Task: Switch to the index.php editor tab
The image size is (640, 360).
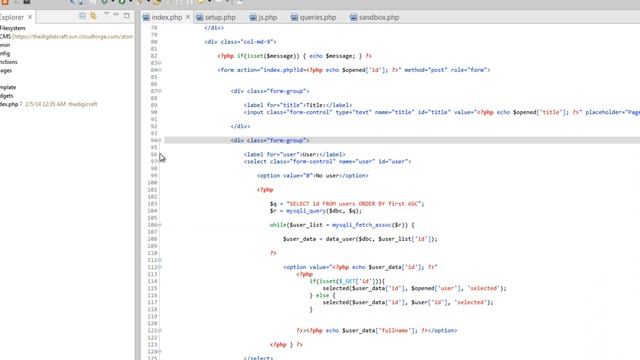Action: point(167,18)
